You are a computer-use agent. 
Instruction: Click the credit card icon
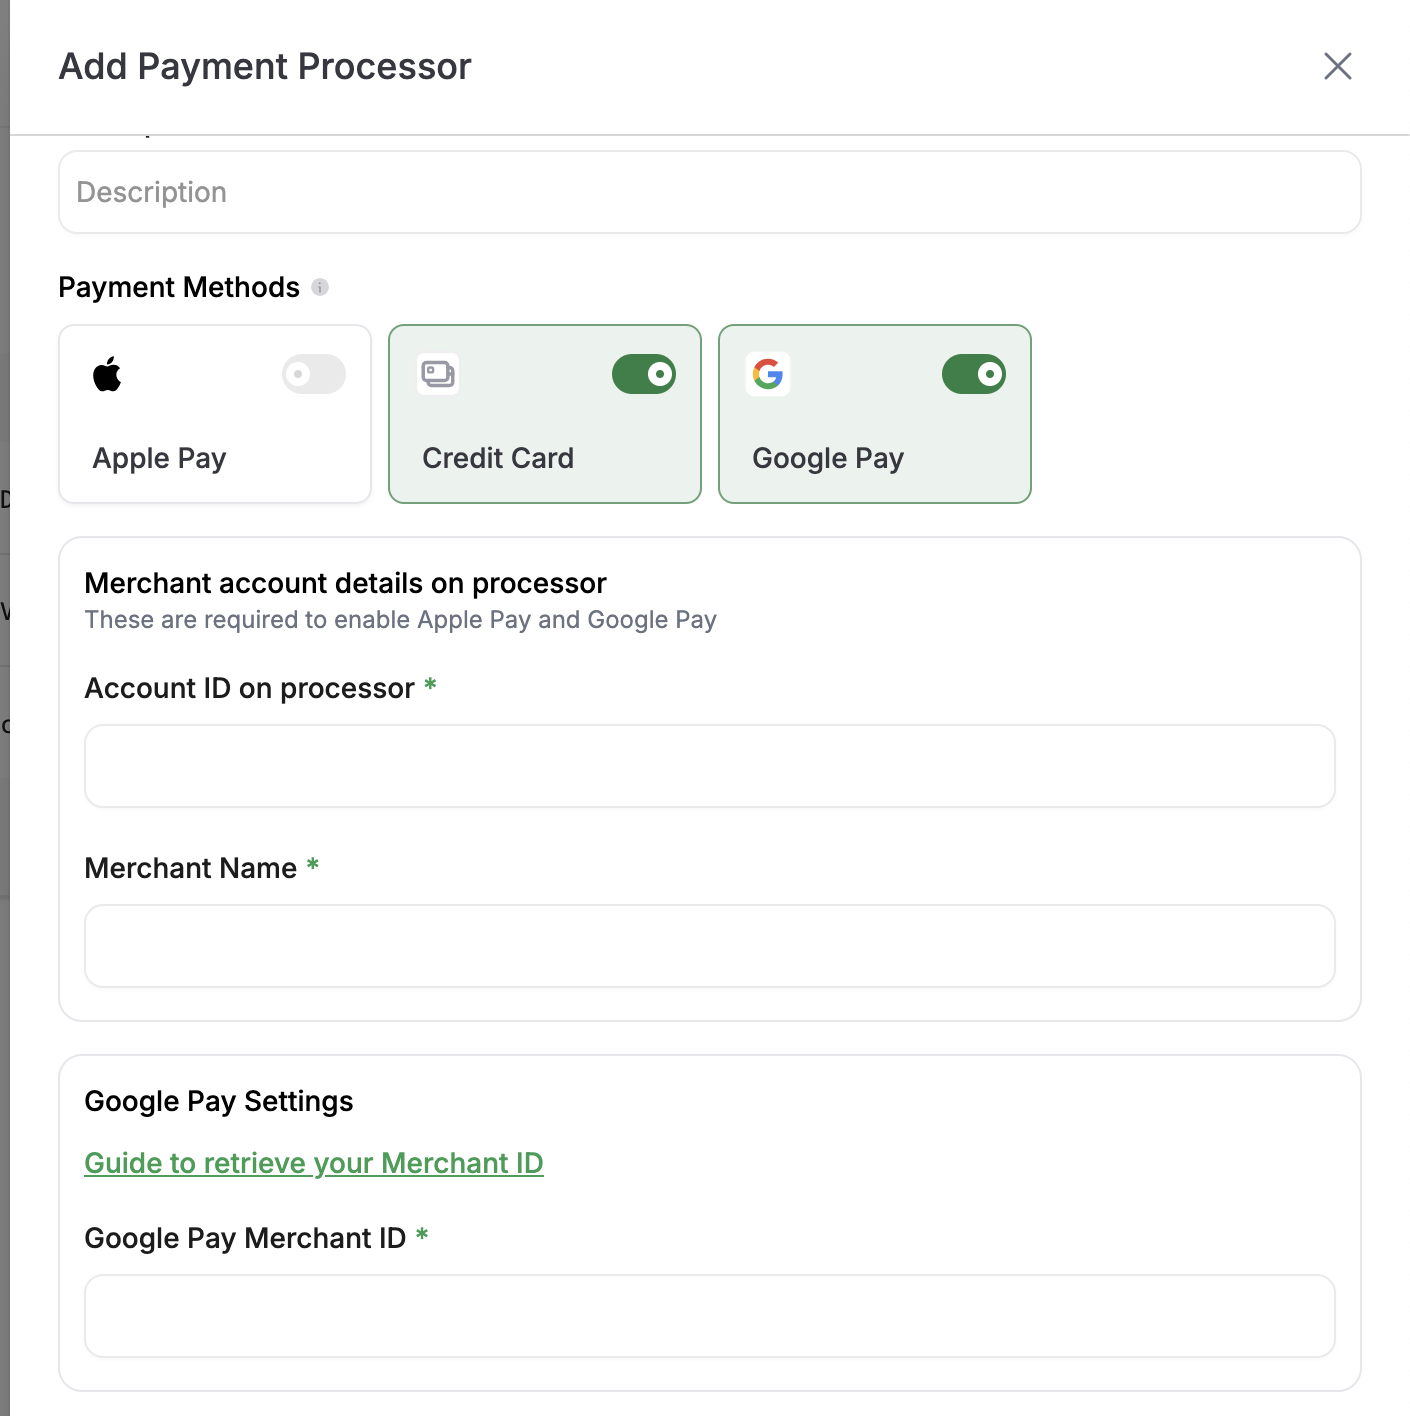tap(438, 374)
